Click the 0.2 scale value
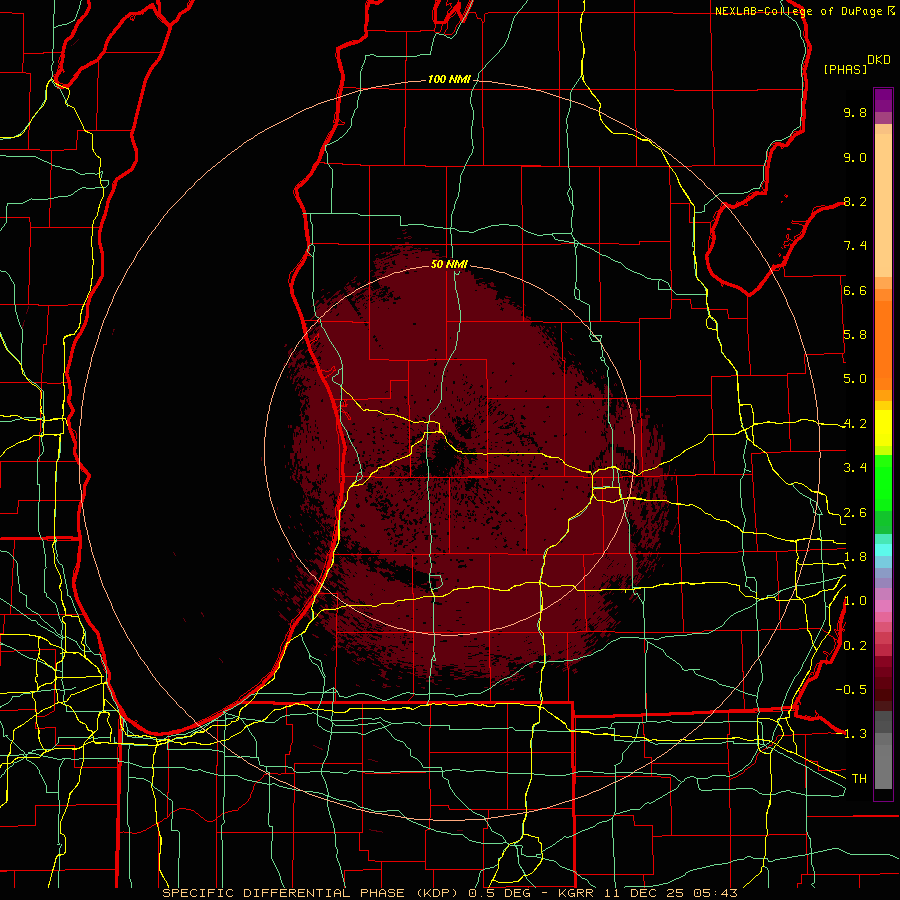 click(855, 646)
